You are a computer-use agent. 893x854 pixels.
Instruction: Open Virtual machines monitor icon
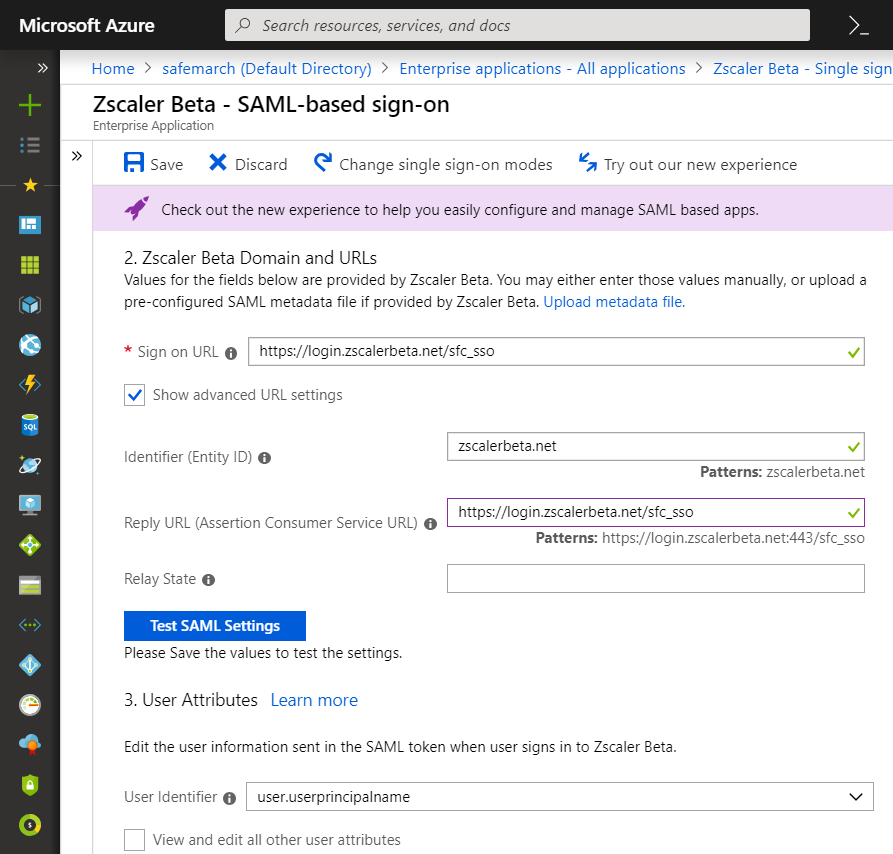tap(30, 505)
